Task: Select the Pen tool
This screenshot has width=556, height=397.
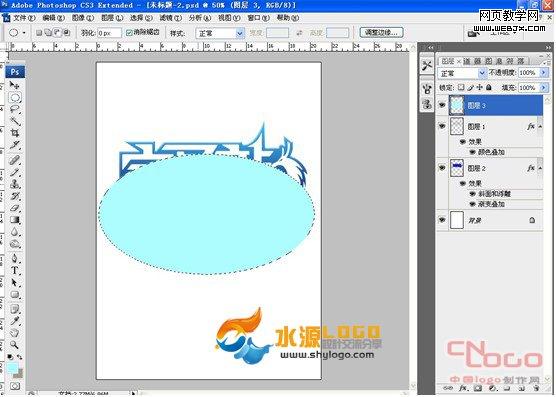Action: tap(15, 258)
